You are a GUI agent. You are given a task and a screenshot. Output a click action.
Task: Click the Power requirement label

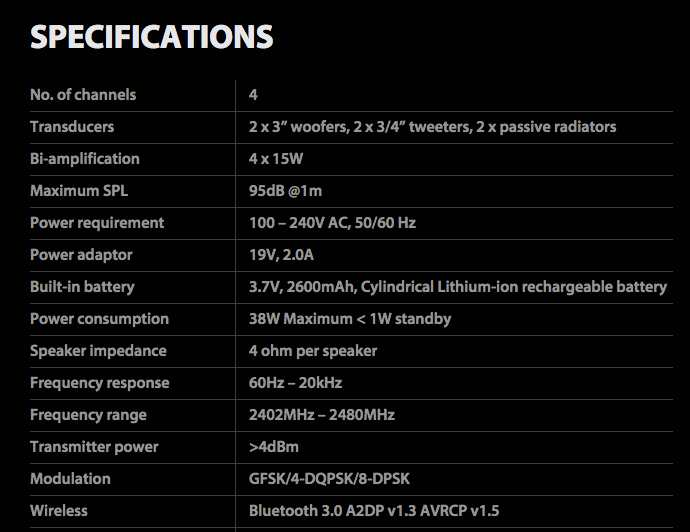pos(97,223)
